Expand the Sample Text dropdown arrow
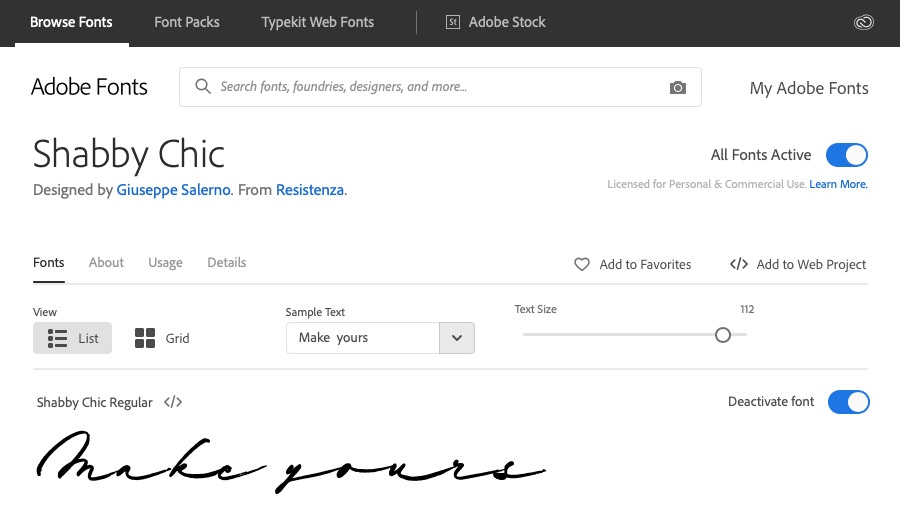This screenshot has width=900, height=506. pos(457,338)
